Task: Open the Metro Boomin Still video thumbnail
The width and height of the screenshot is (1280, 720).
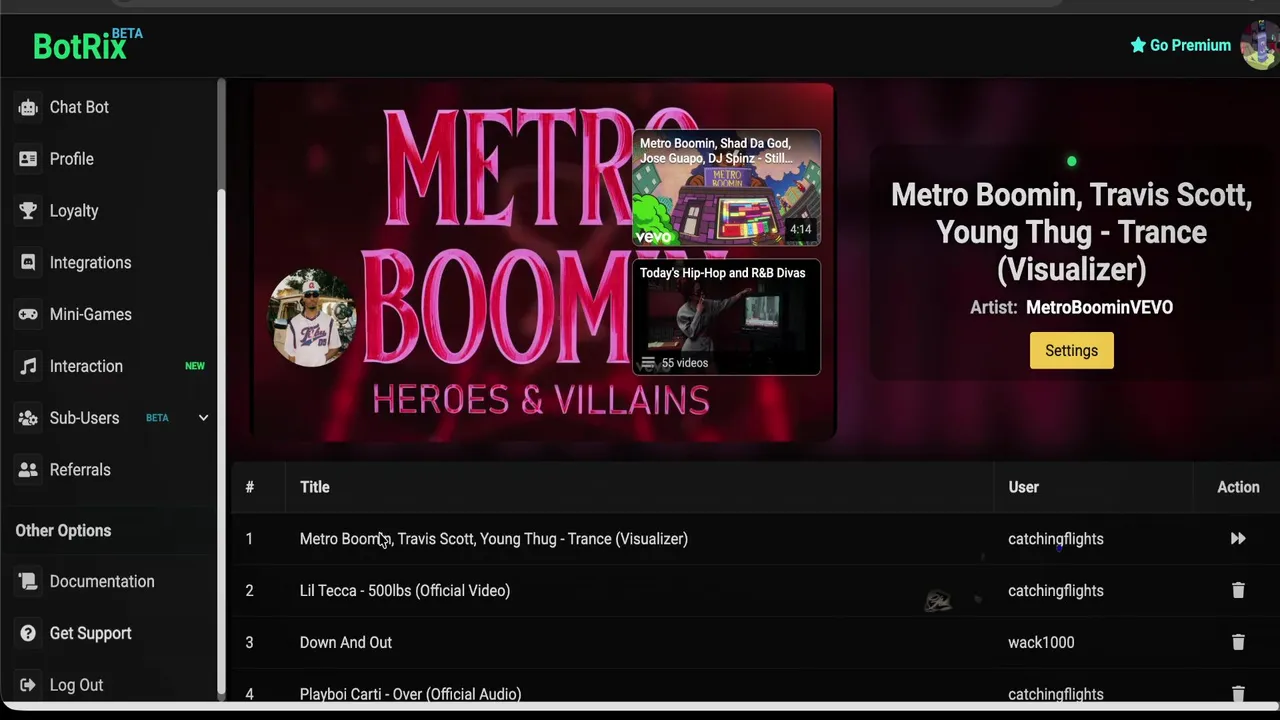Action: coord(726,188)
